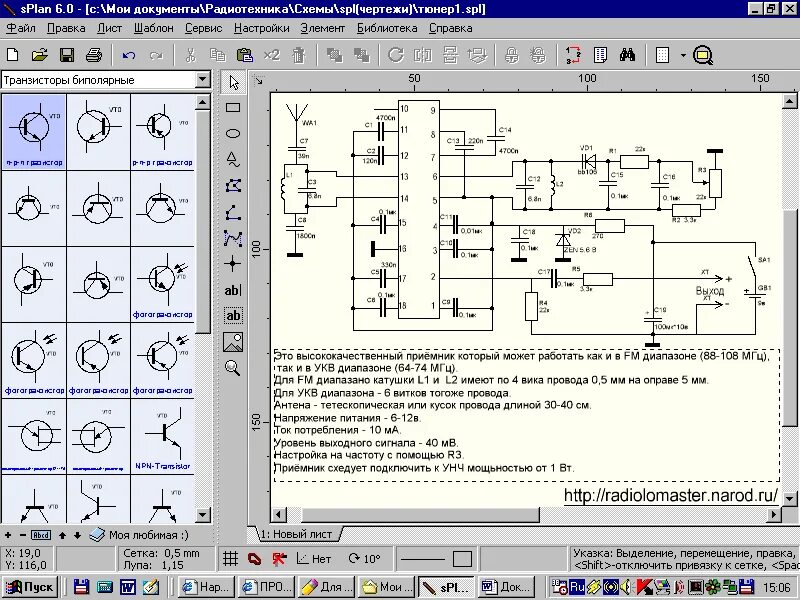Open a file with the folder icon
Image resolution: width=800 pixels, height=600 pixels.
[x=40, y=55]
